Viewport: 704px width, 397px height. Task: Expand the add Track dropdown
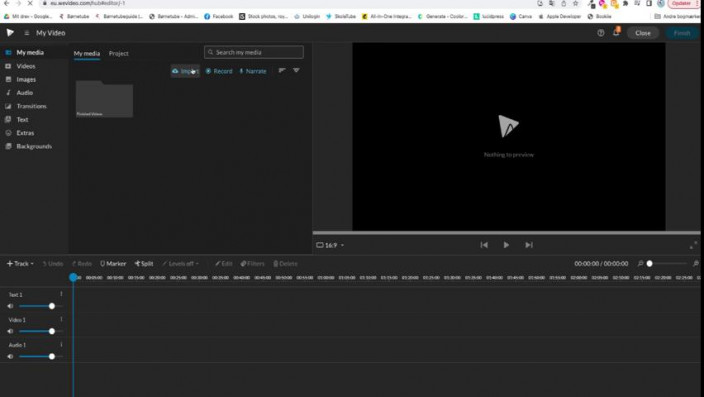pos(20,264)
